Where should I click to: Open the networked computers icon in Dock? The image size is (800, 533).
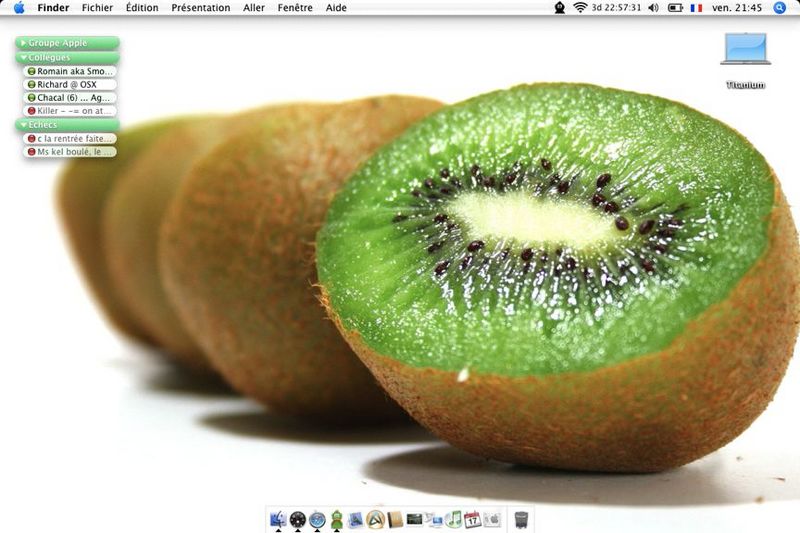pos(434,520)
